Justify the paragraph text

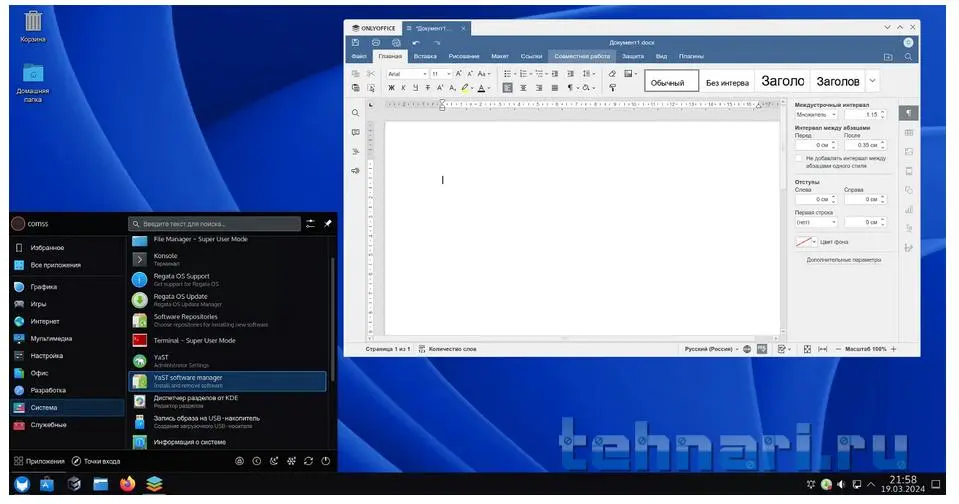[555, 88]
